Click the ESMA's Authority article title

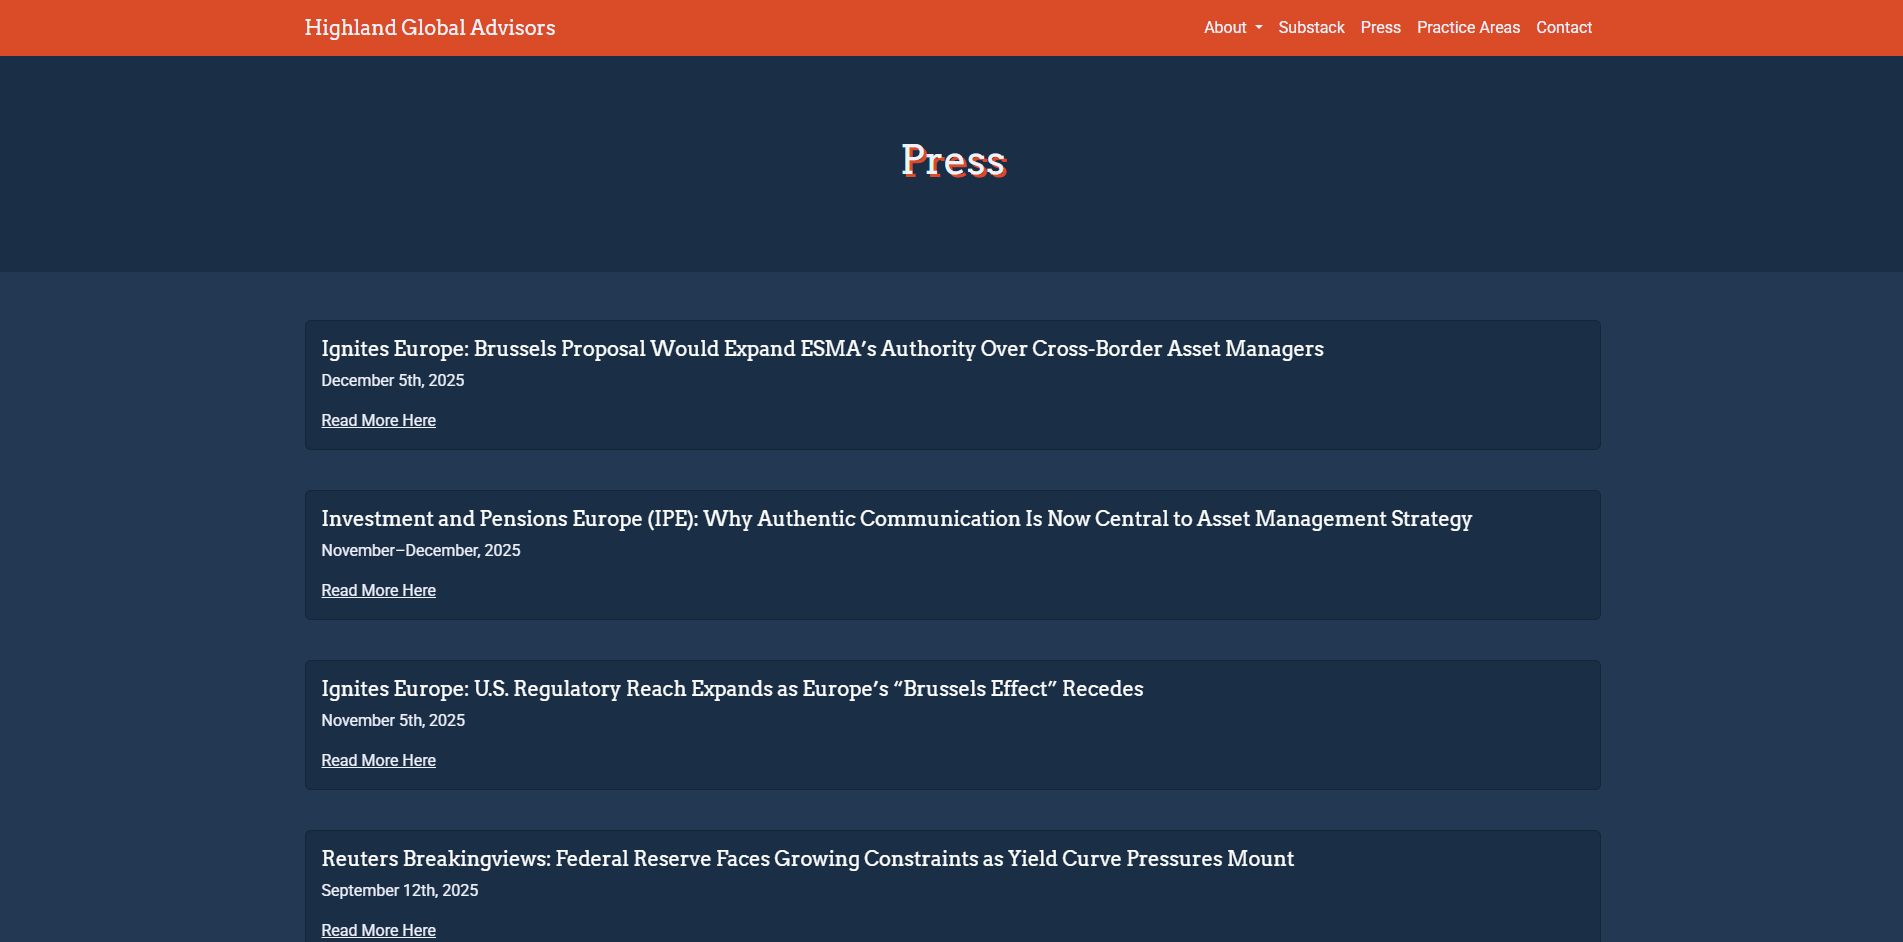pos(822,349)
